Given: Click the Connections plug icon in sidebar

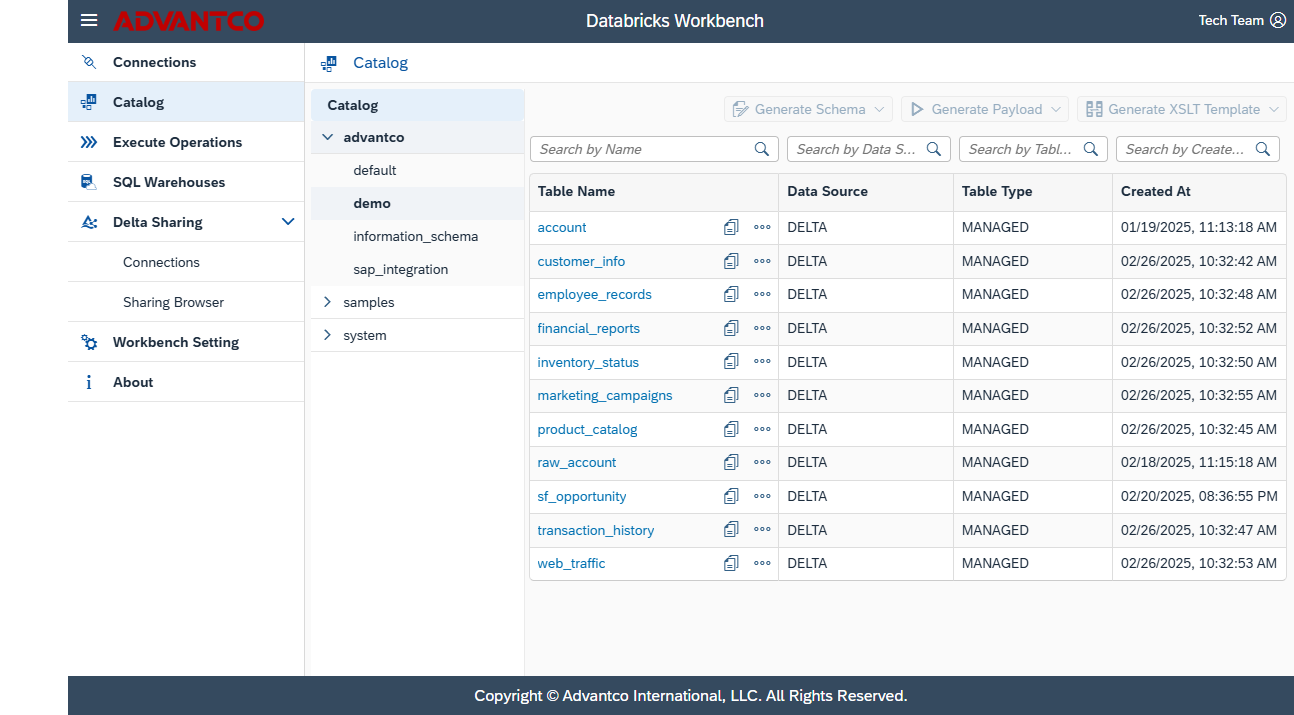Looking at the screenshot, I should 89,62.
